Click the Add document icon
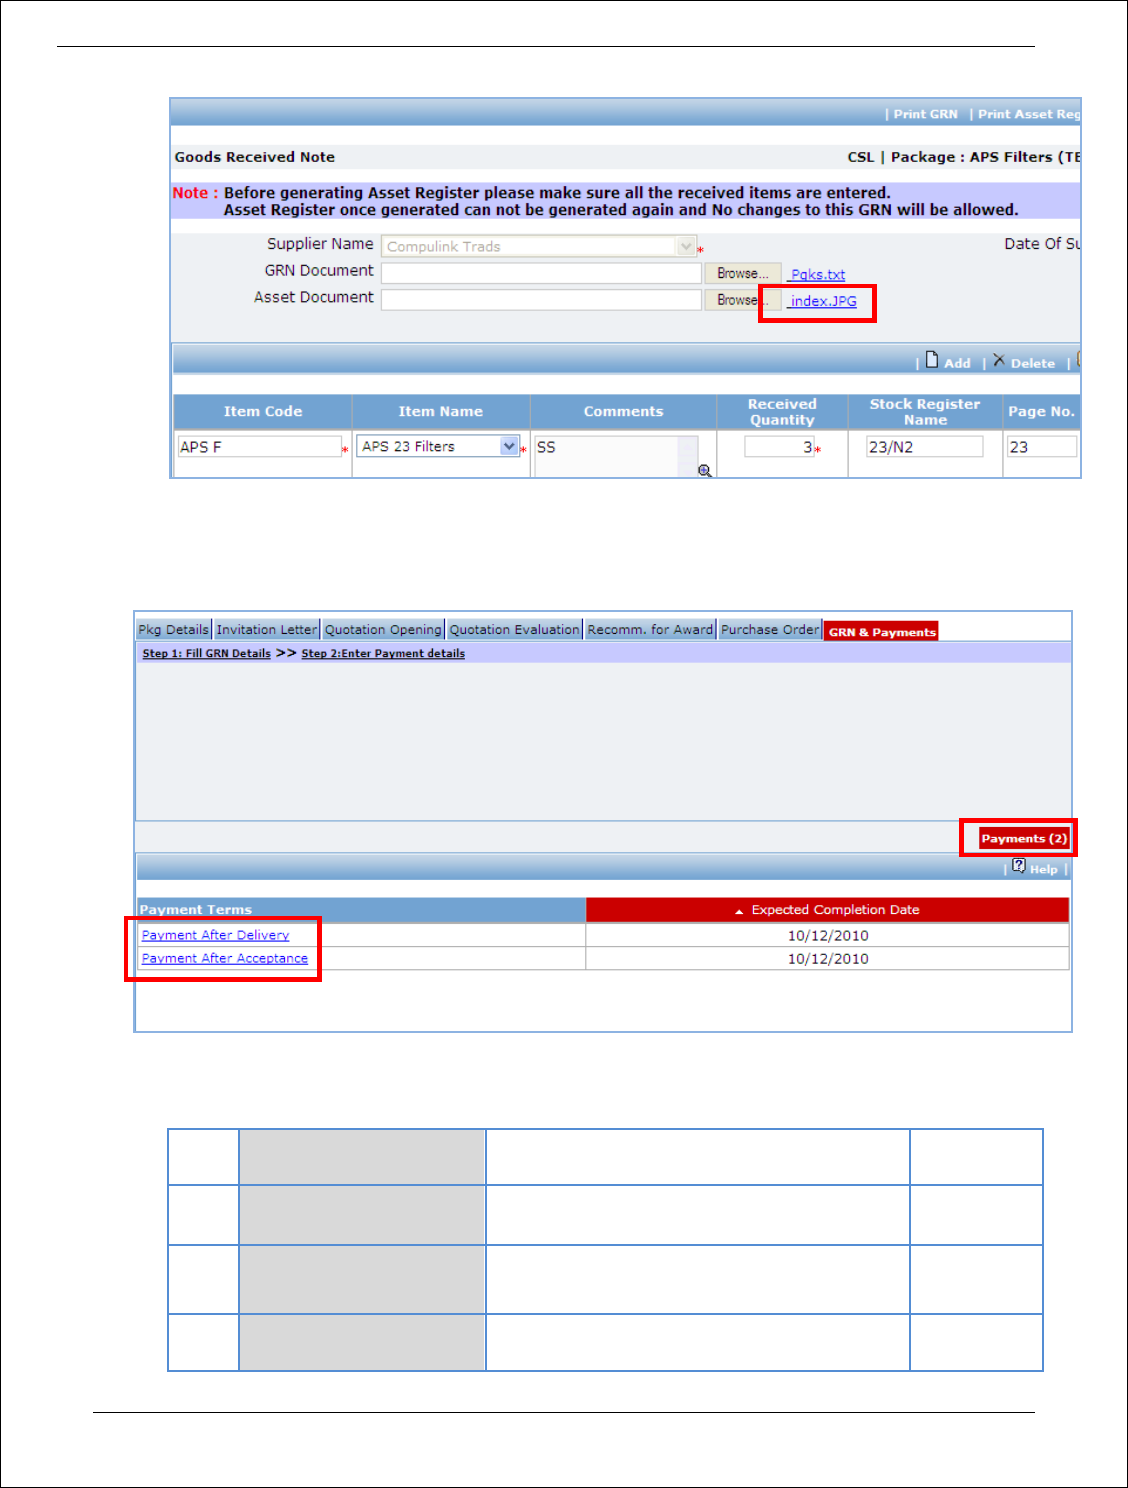1128x1488 pixels. (932, 360)
